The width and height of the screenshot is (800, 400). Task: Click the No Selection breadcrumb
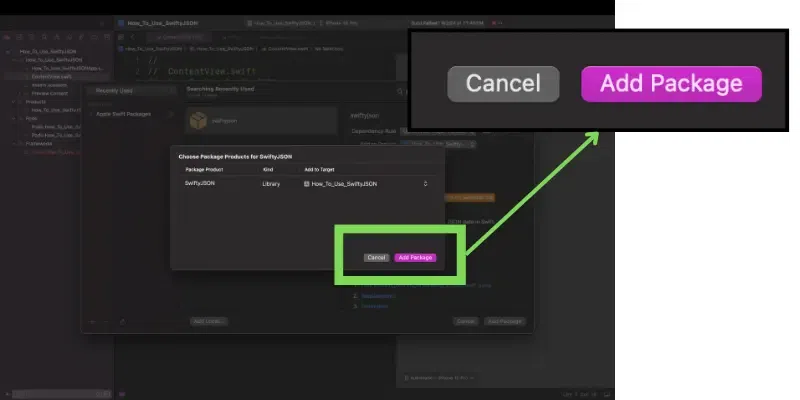point(329,49)
